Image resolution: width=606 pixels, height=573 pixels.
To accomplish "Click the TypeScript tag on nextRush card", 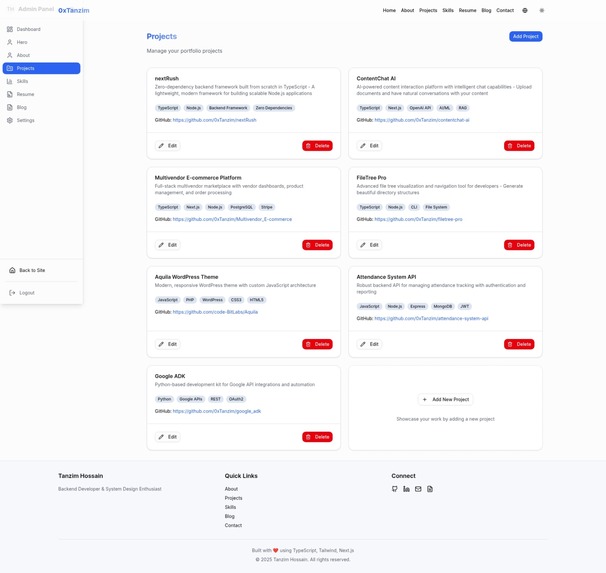I will (x=168, y=108).
